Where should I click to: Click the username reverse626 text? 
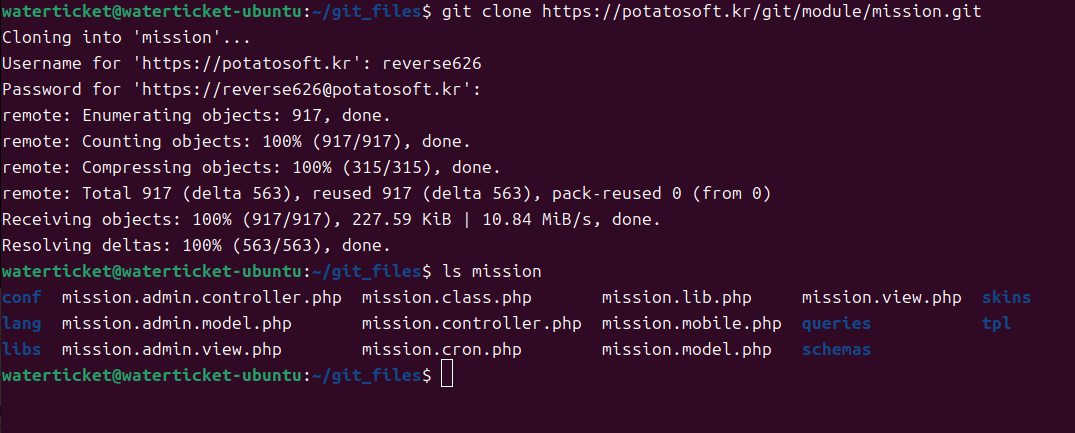coord(432,64)
